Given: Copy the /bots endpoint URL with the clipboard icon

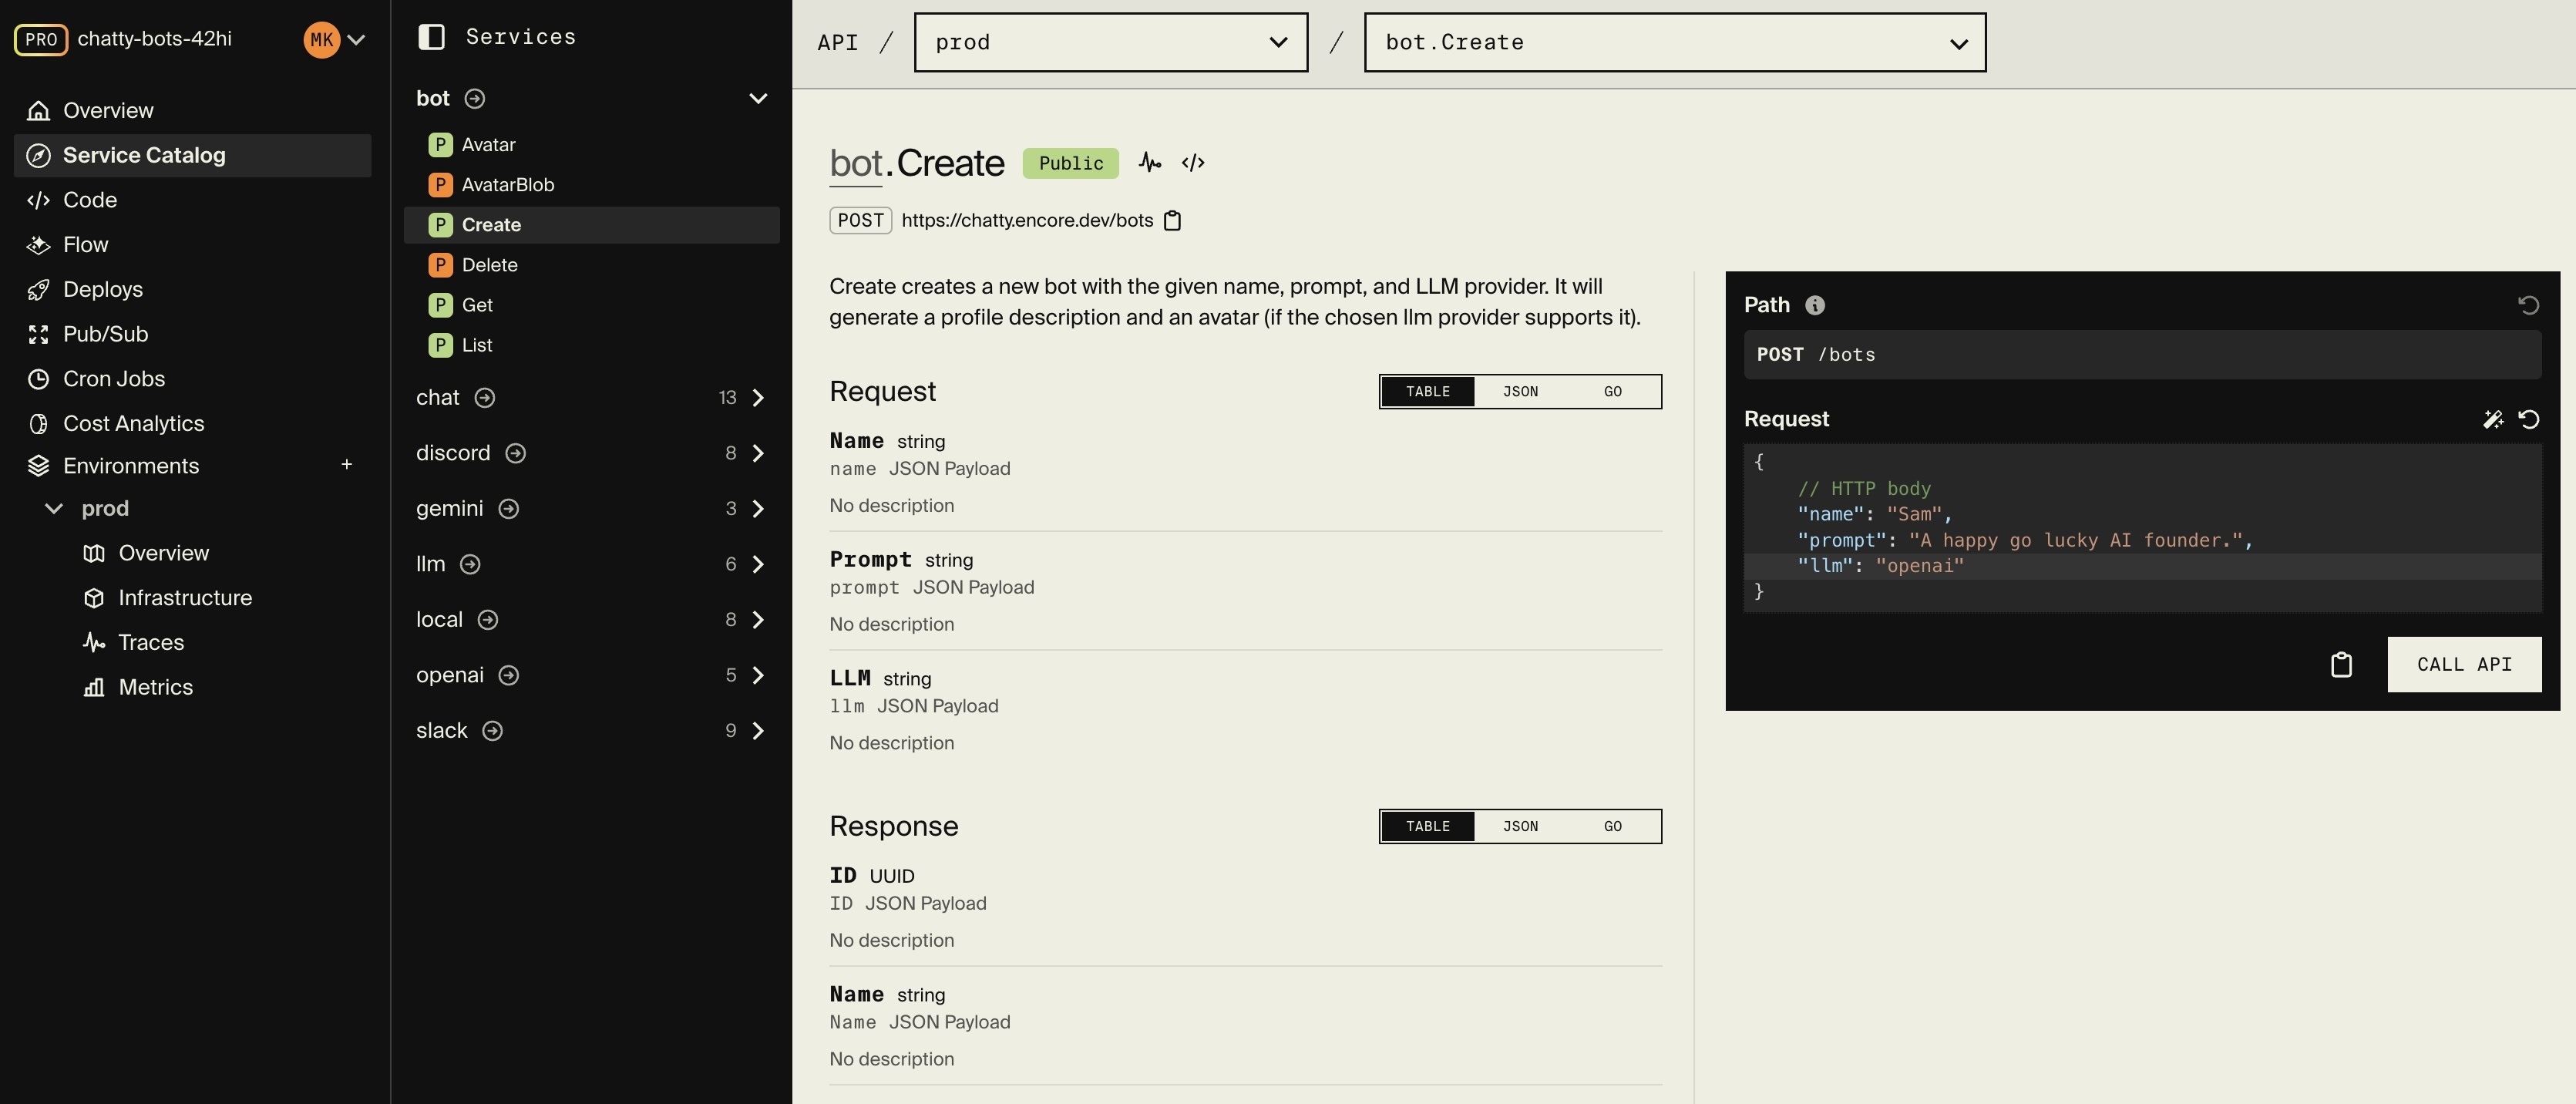Looking at the screenshot, I should click(x=1173, y=220).
